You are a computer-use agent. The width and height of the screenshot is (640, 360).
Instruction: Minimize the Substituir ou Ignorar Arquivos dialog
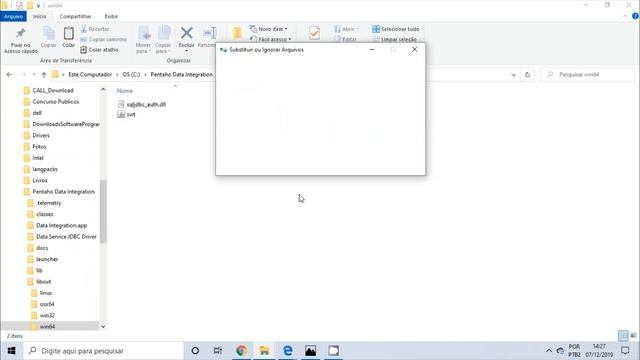372,49
